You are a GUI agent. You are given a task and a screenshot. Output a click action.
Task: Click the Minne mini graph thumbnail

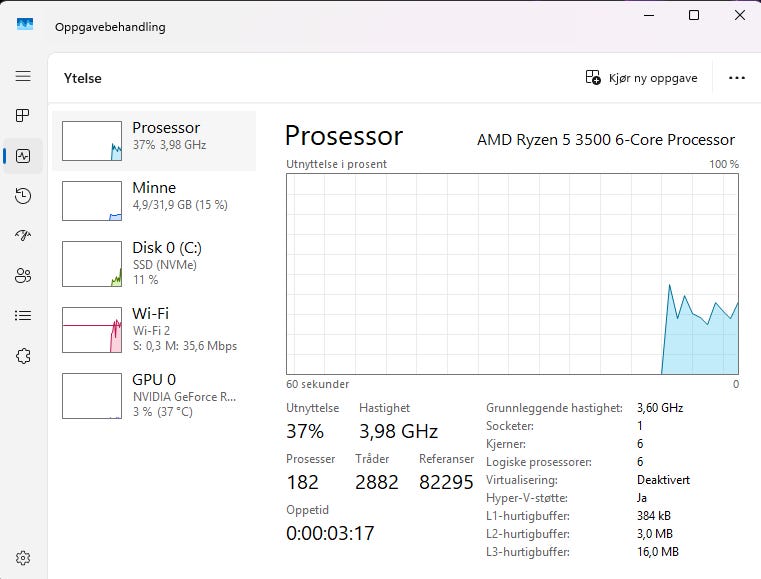(92, 201)
